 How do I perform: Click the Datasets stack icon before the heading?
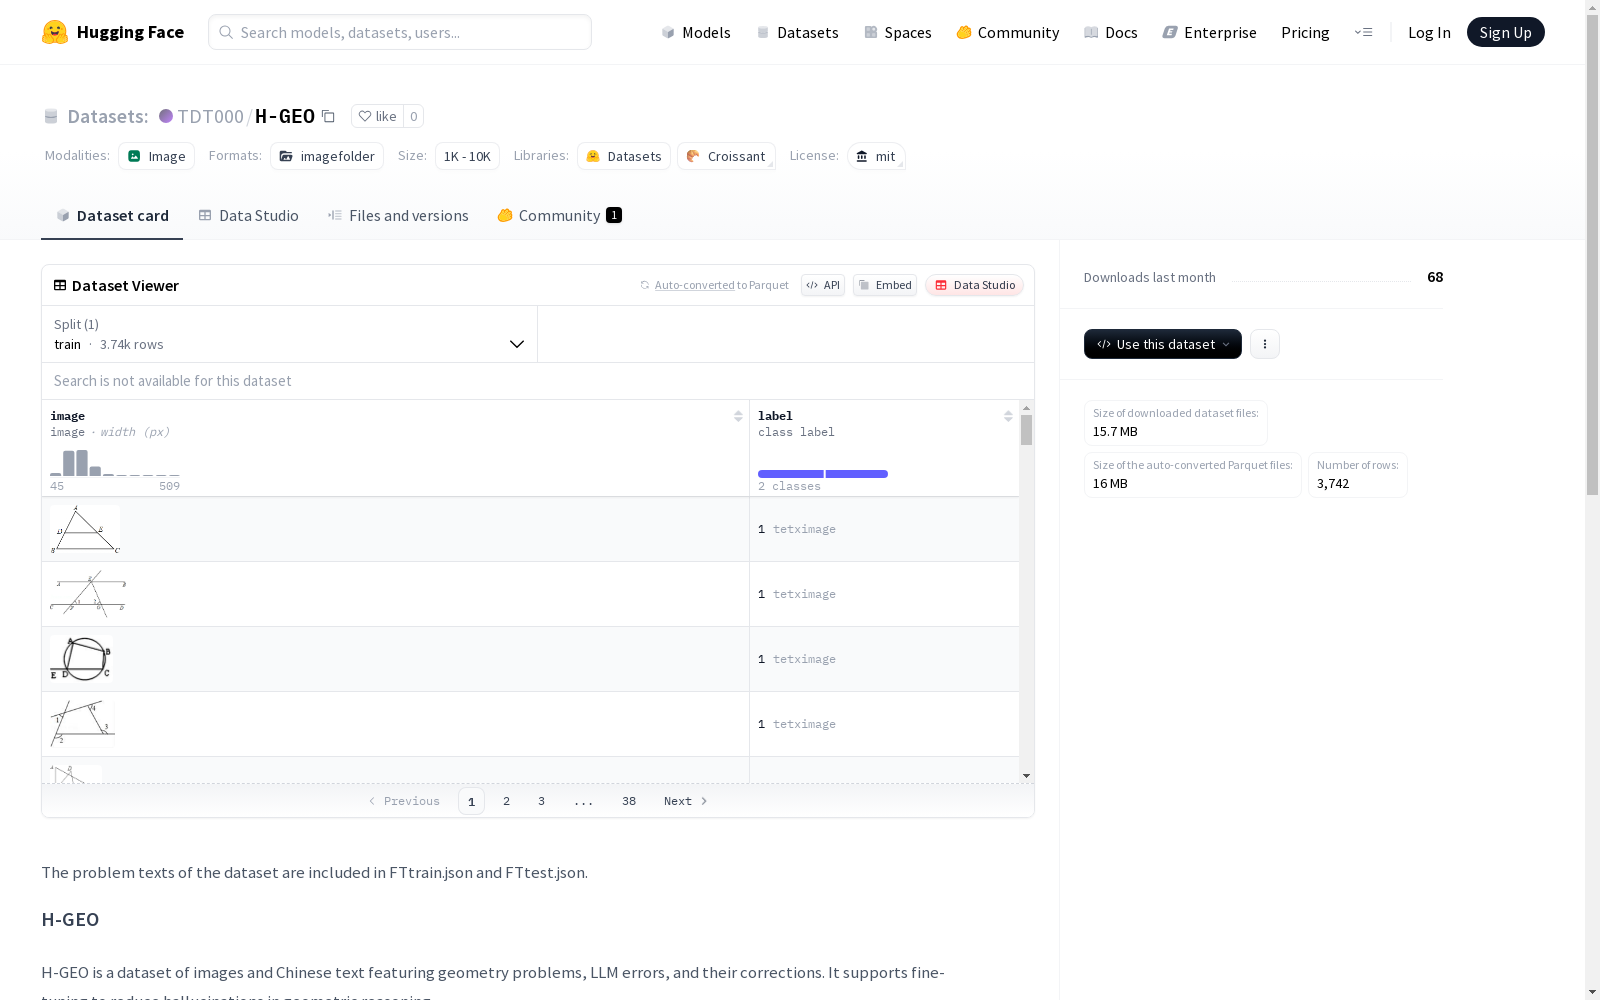click(51, 116)
